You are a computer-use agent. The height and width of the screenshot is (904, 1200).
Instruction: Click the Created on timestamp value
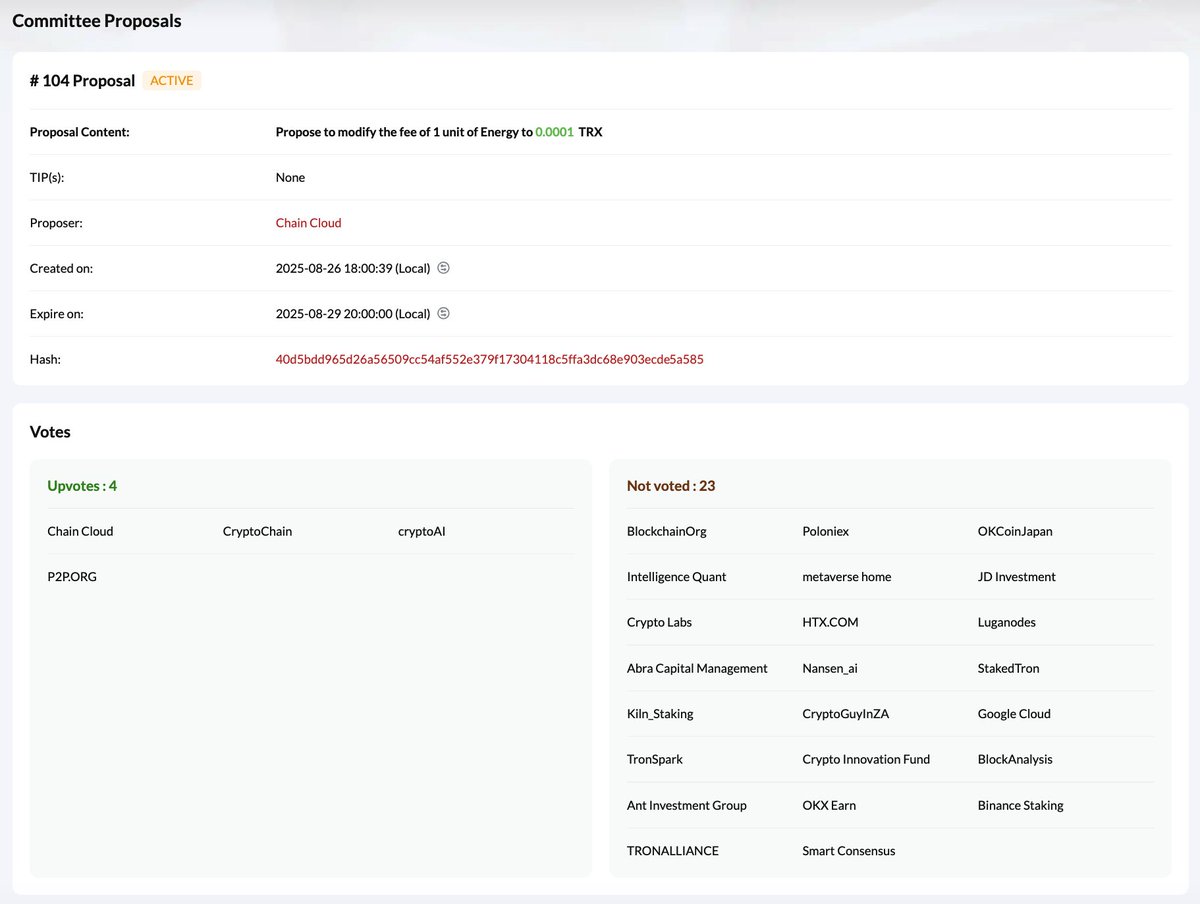pyautogui.click(x=352, y=268)
